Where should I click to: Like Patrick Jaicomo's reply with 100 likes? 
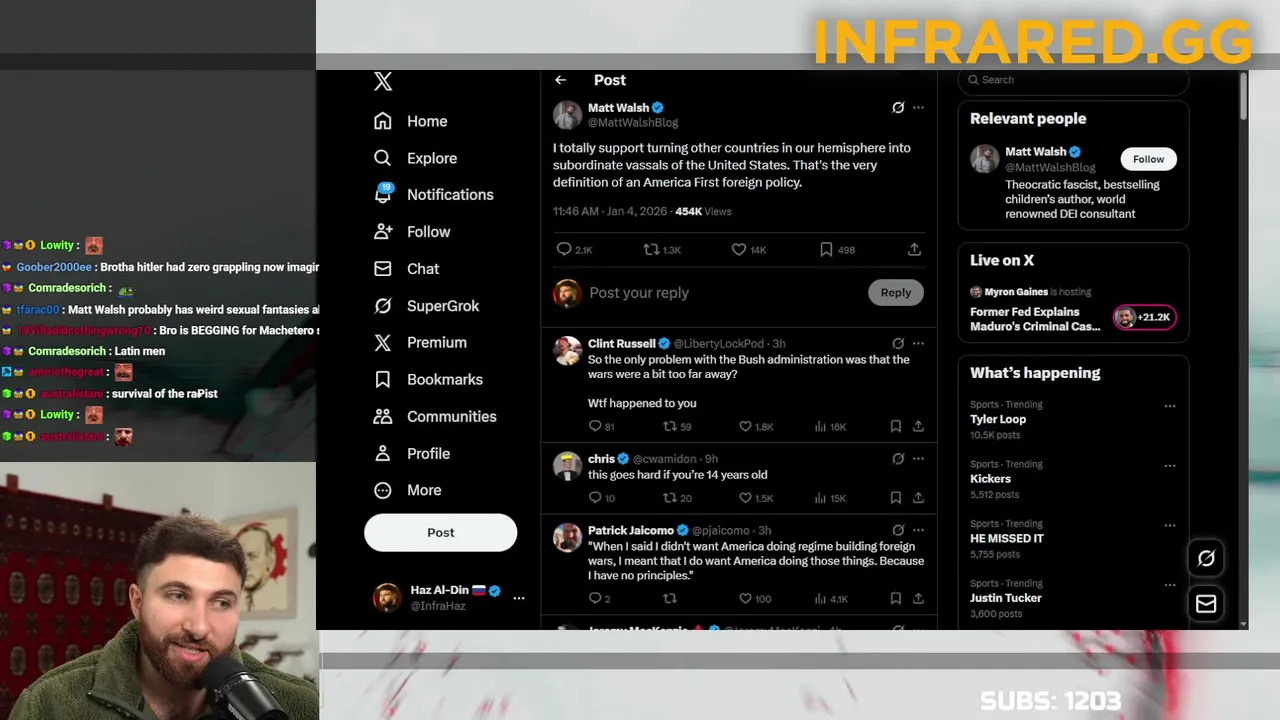(x=755, y=599)
